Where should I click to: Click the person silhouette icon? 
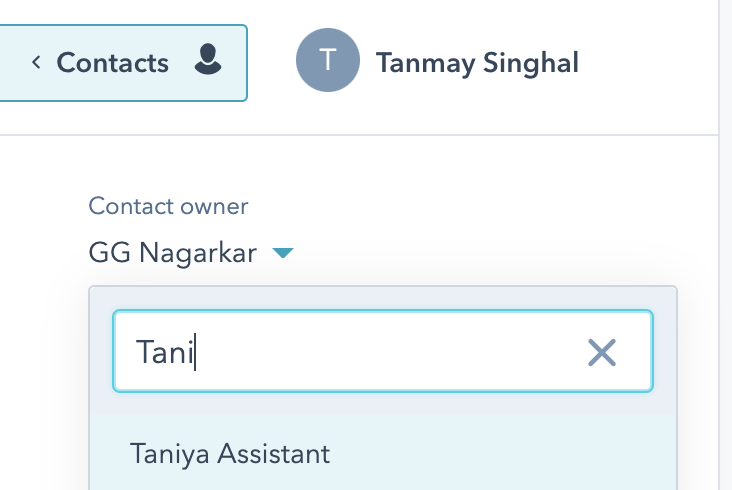click(207, 62)
